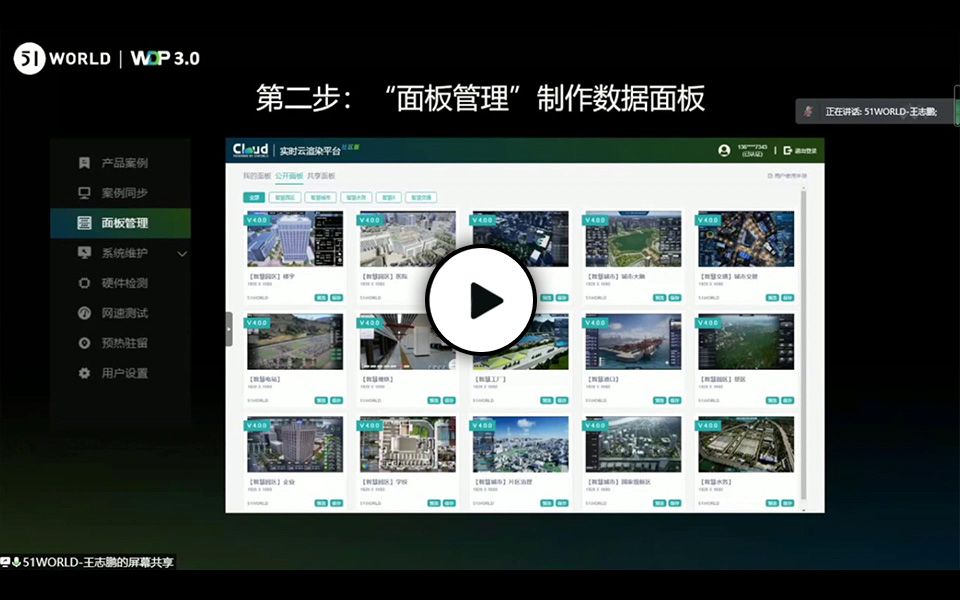This screenshot has width=960, height=600.
Task: Open the 【智慧园区】楼宇 thumbnail
Action: (x=295, y=239)
